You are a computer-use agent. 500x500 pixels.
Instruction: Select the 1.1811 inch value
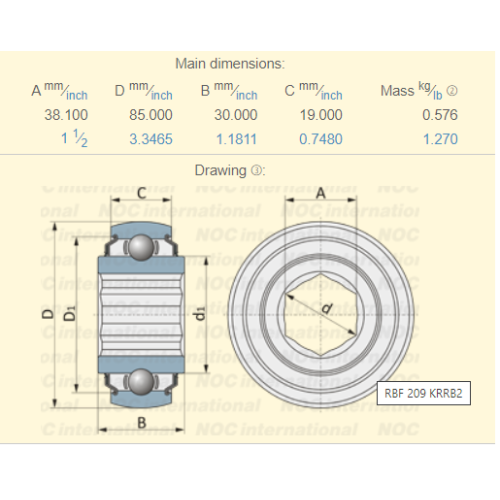pyautogui.click(x=236, y=139)
